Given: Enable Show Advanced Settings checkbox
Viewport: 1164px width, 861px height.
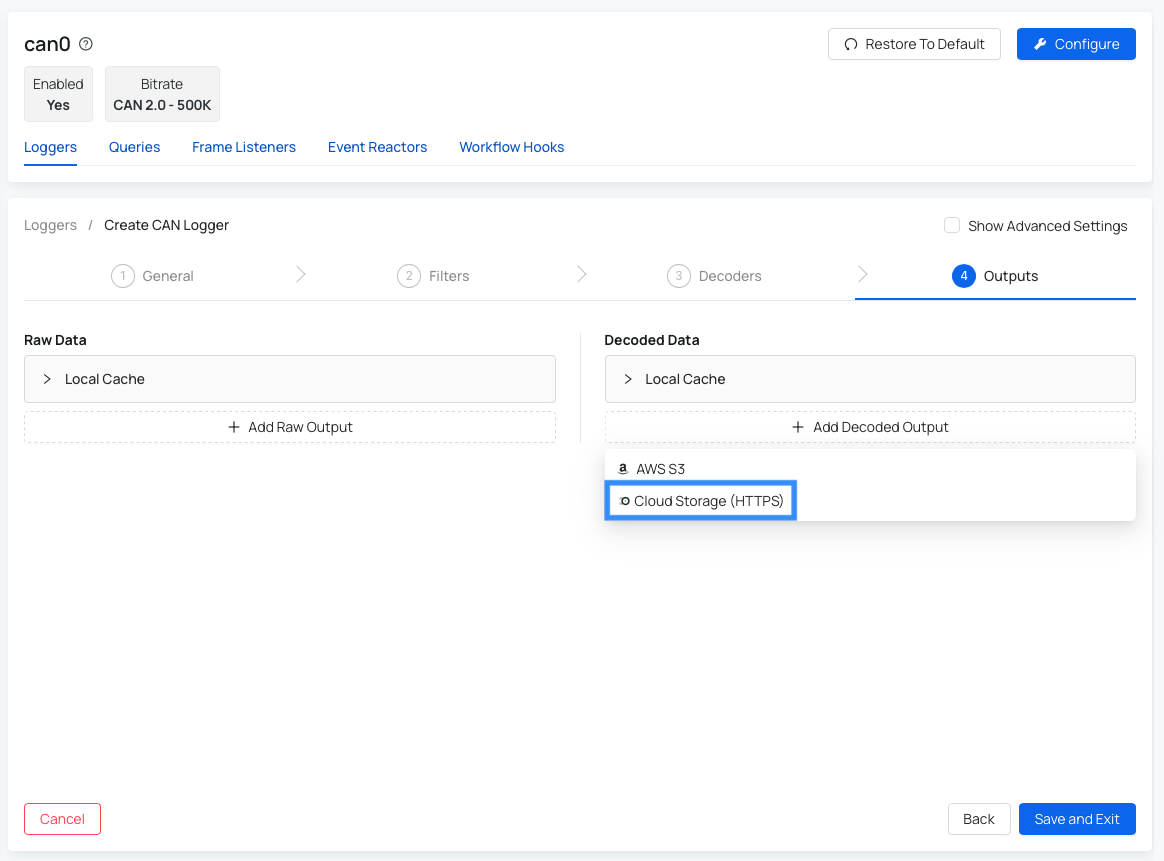Looking at the screenshot, I should click(952, 225).
